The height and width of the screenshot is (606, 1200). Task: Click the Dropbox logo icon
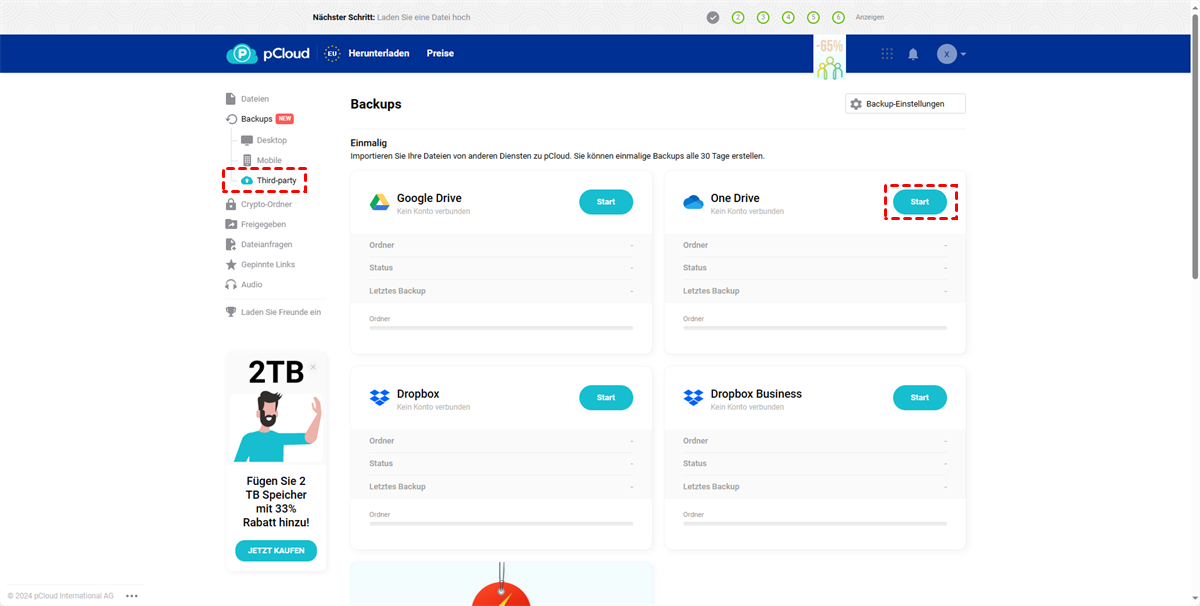tap(380, 398)
